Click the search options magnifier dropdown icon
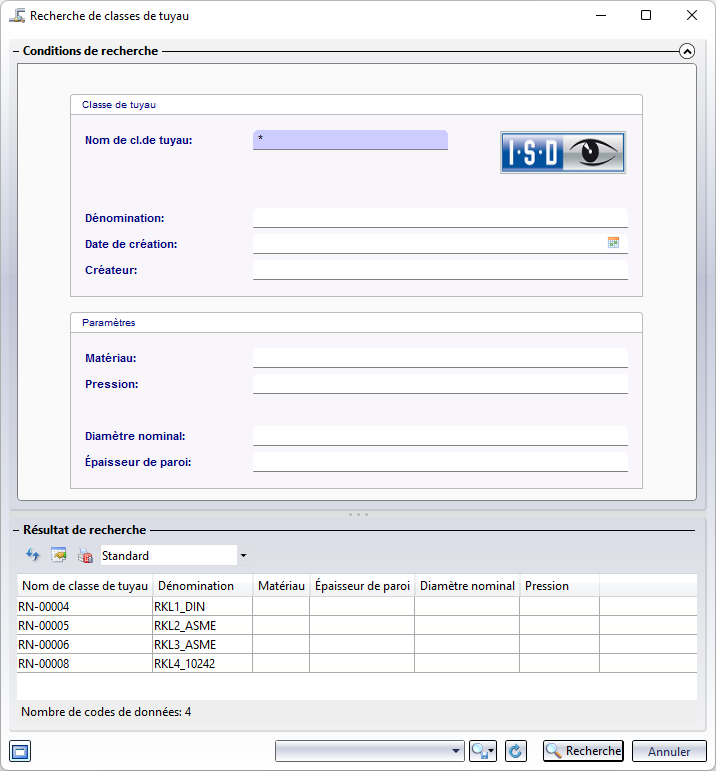Screen dimensions: 716x771 point(482,751)
